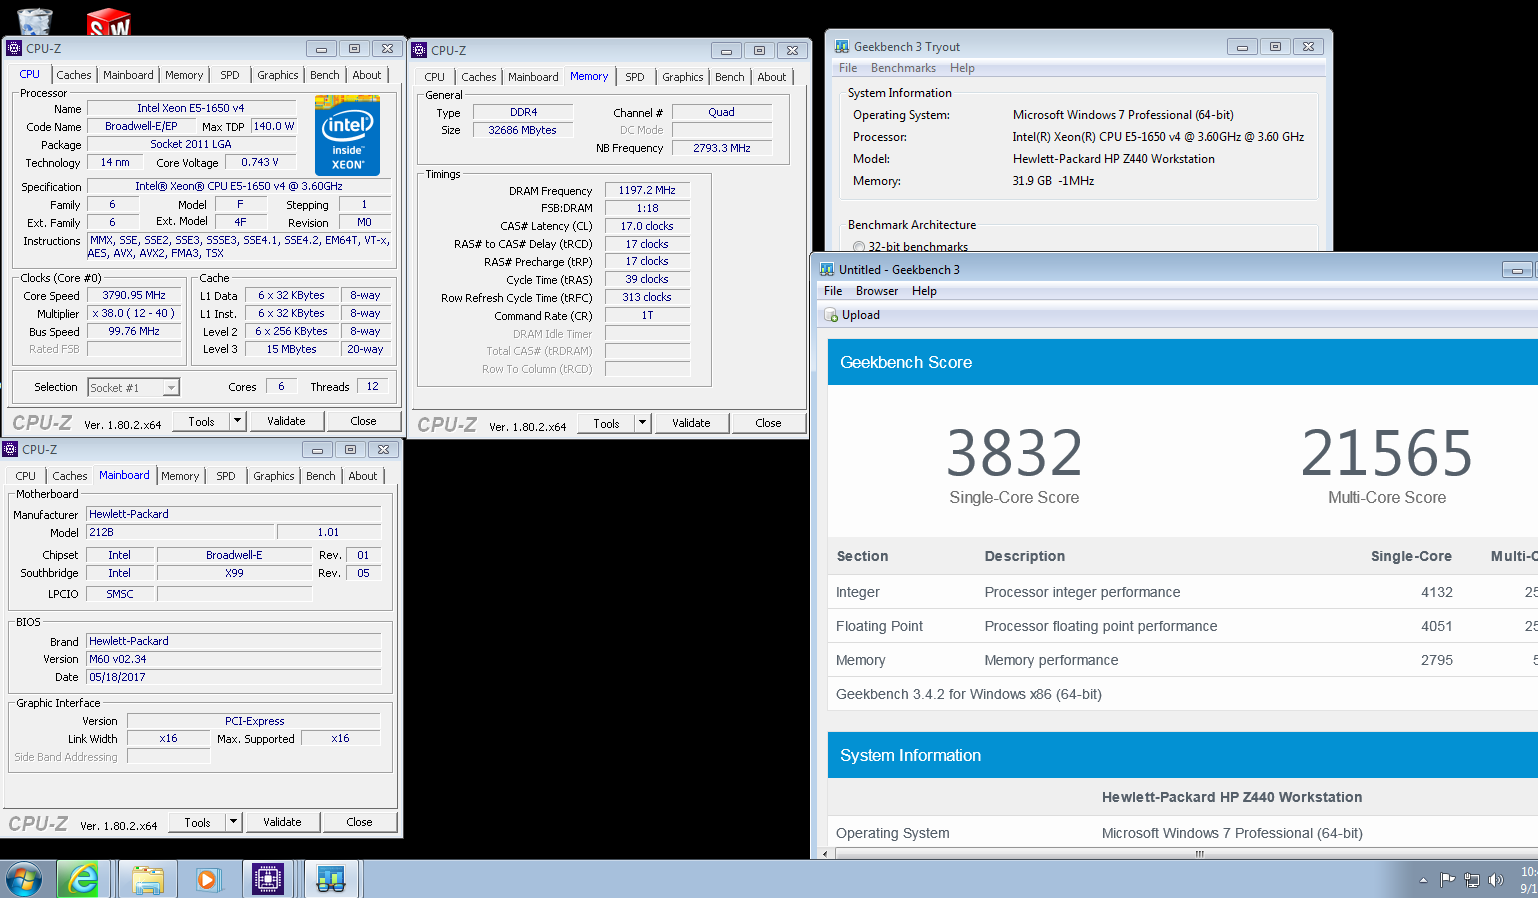
Task: Switch to Geekbench via its taskbar icon
Action: 330,879
